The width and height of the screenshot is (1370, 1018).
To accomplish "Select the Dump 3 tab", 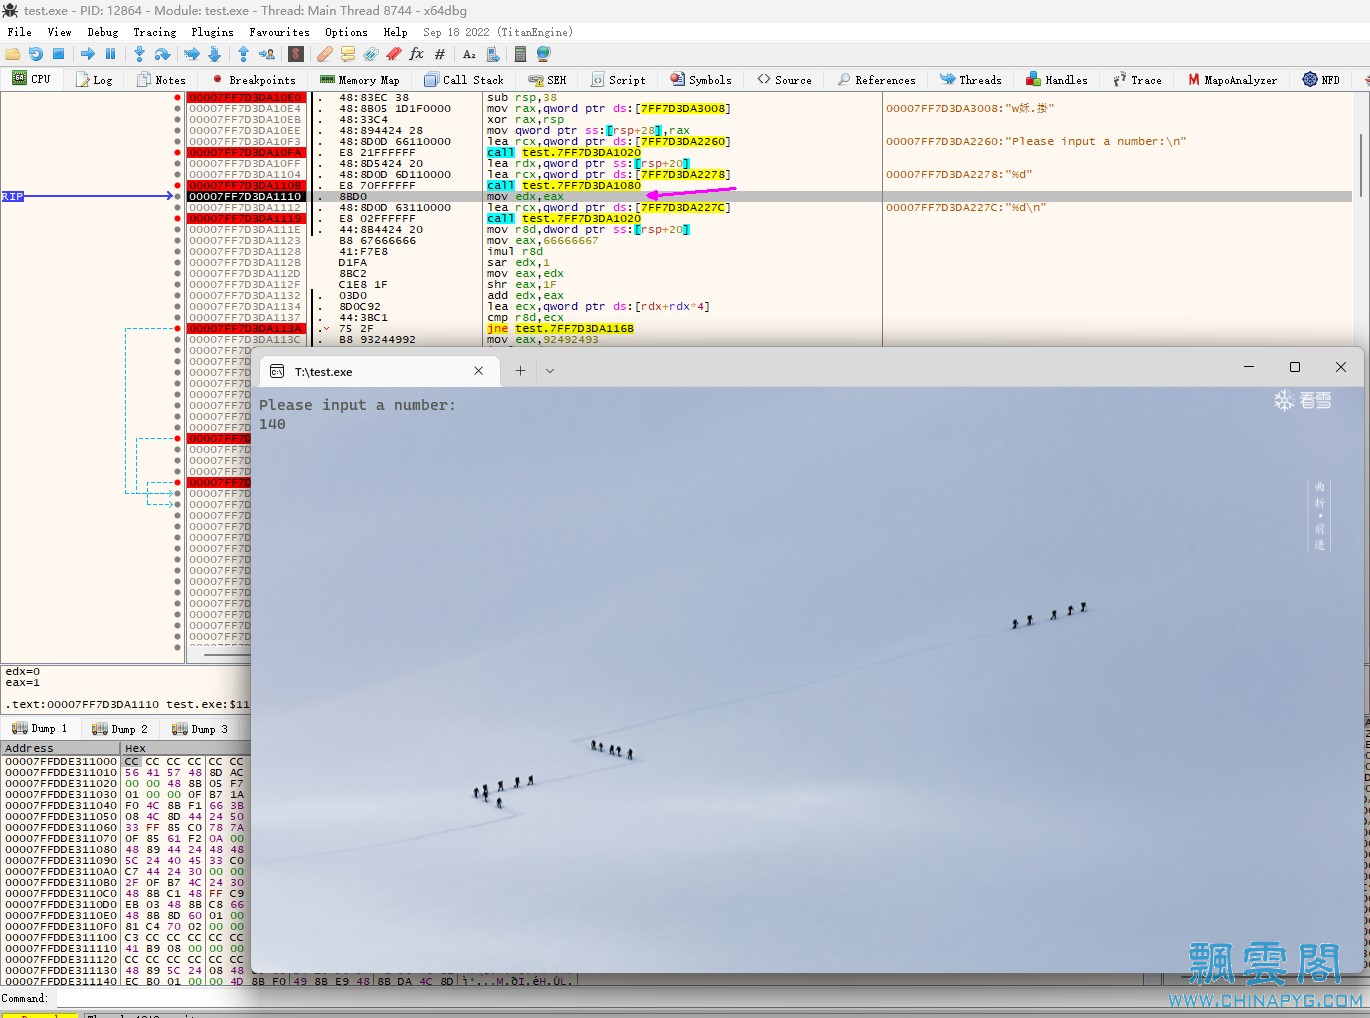I will pyautogui.click(x=200, y=729).
